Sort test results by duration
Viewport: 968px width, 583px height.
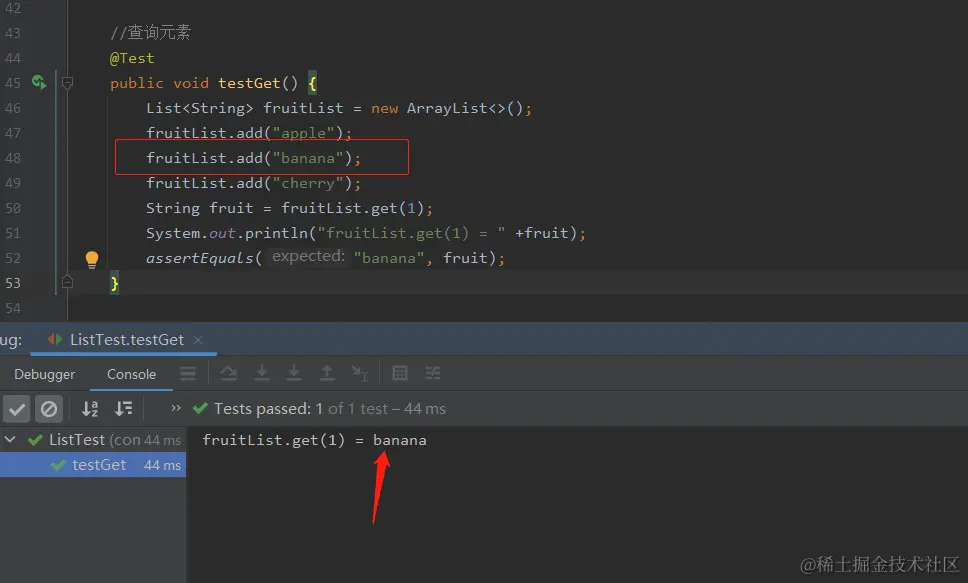[123, 408]
